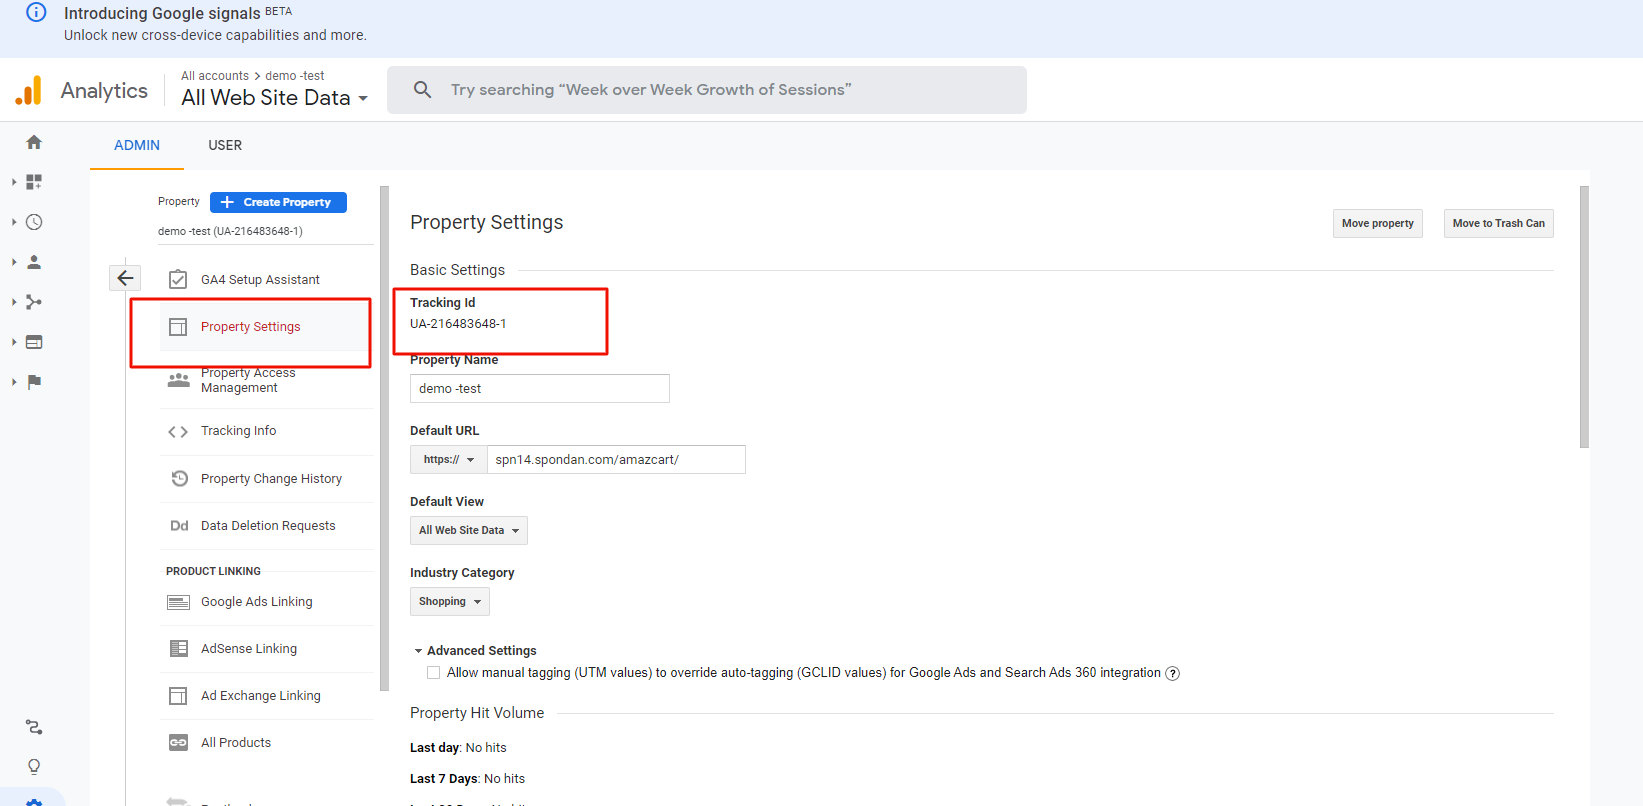
Task: Open the Realtime clock icon
Action: [x=34, y=222]
